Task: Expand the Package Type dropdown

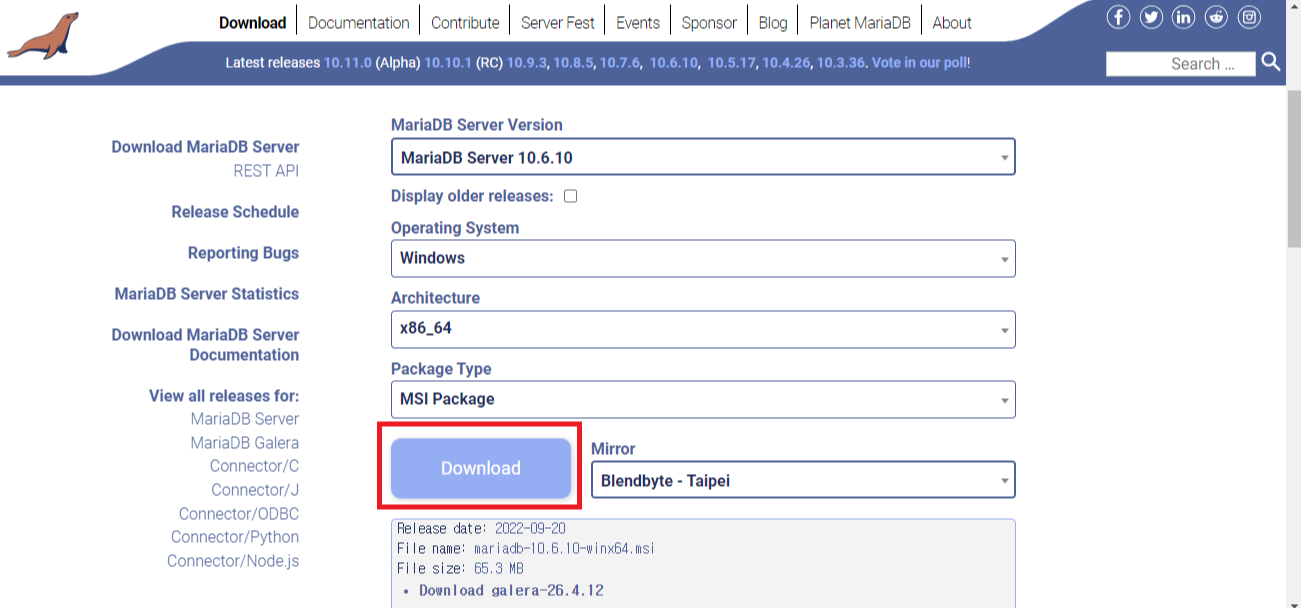Action: (703, 399)
